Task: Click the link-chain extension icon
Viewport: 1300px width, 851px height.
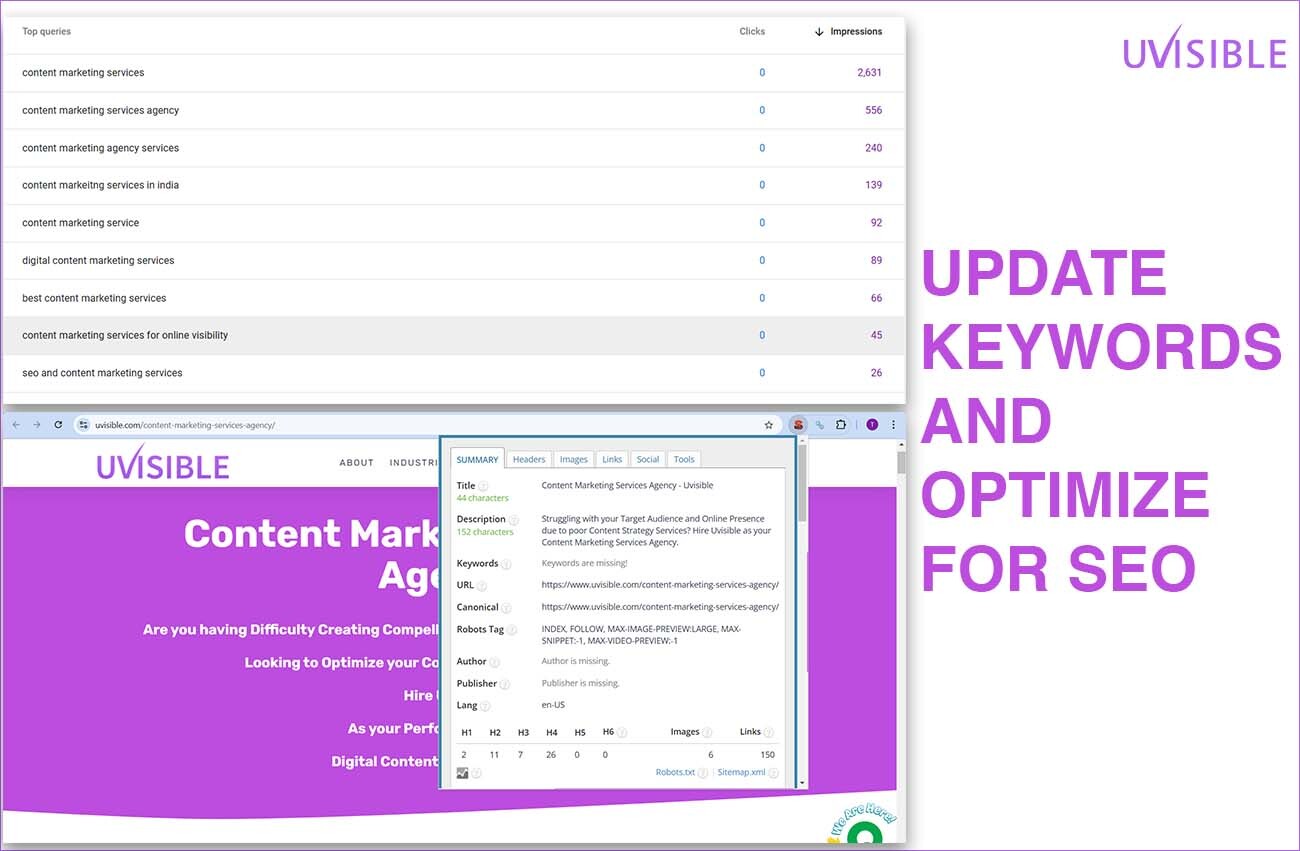Action: (820, 425)
